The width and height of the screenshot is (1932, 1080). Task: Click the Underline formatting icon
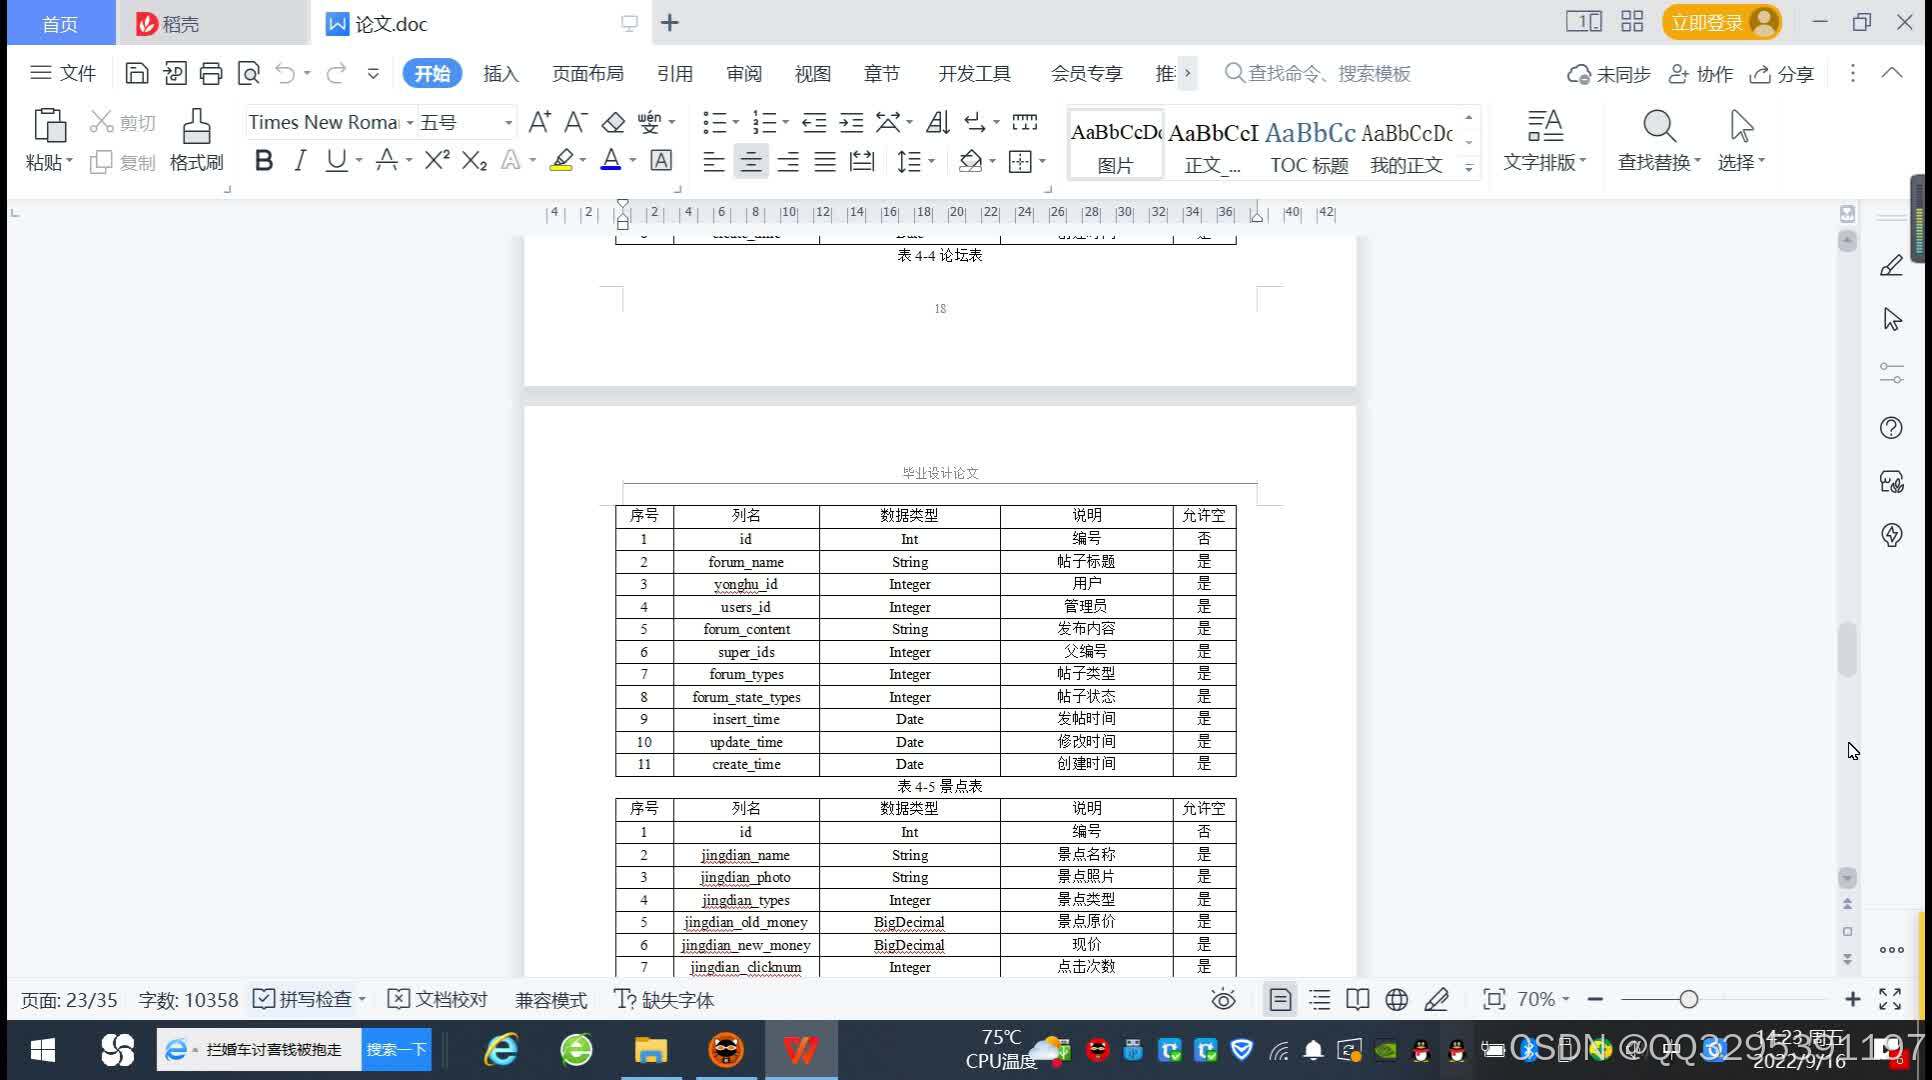click(x=338, y=161)
